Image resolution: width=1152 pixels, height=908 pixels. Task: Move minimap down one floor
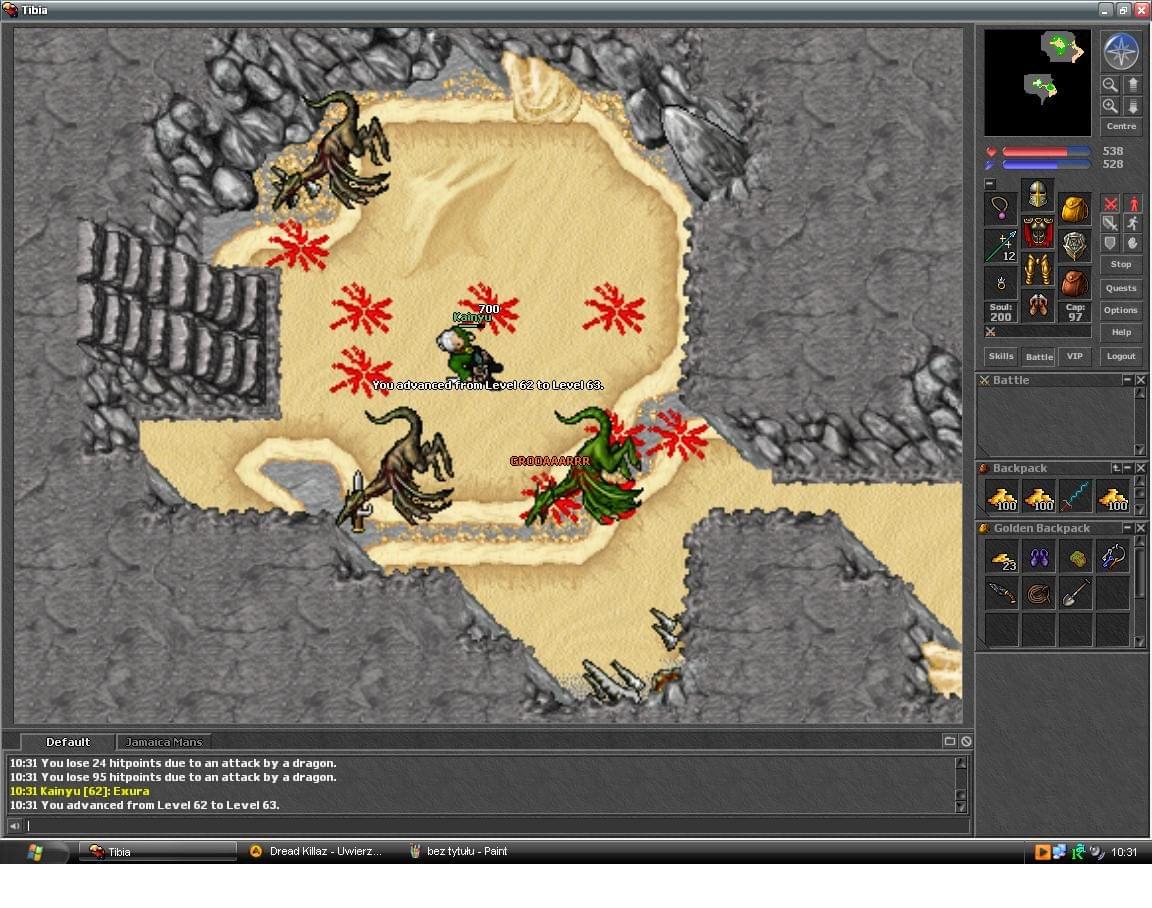(x=1132, y=106)
